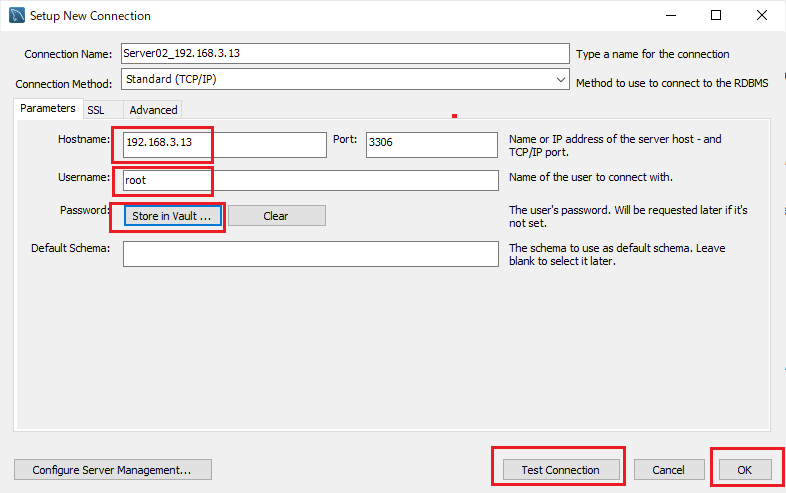The height and width of the screenshot is (493, 786).
Task: Click the Port label
Action: coord(345,139)
